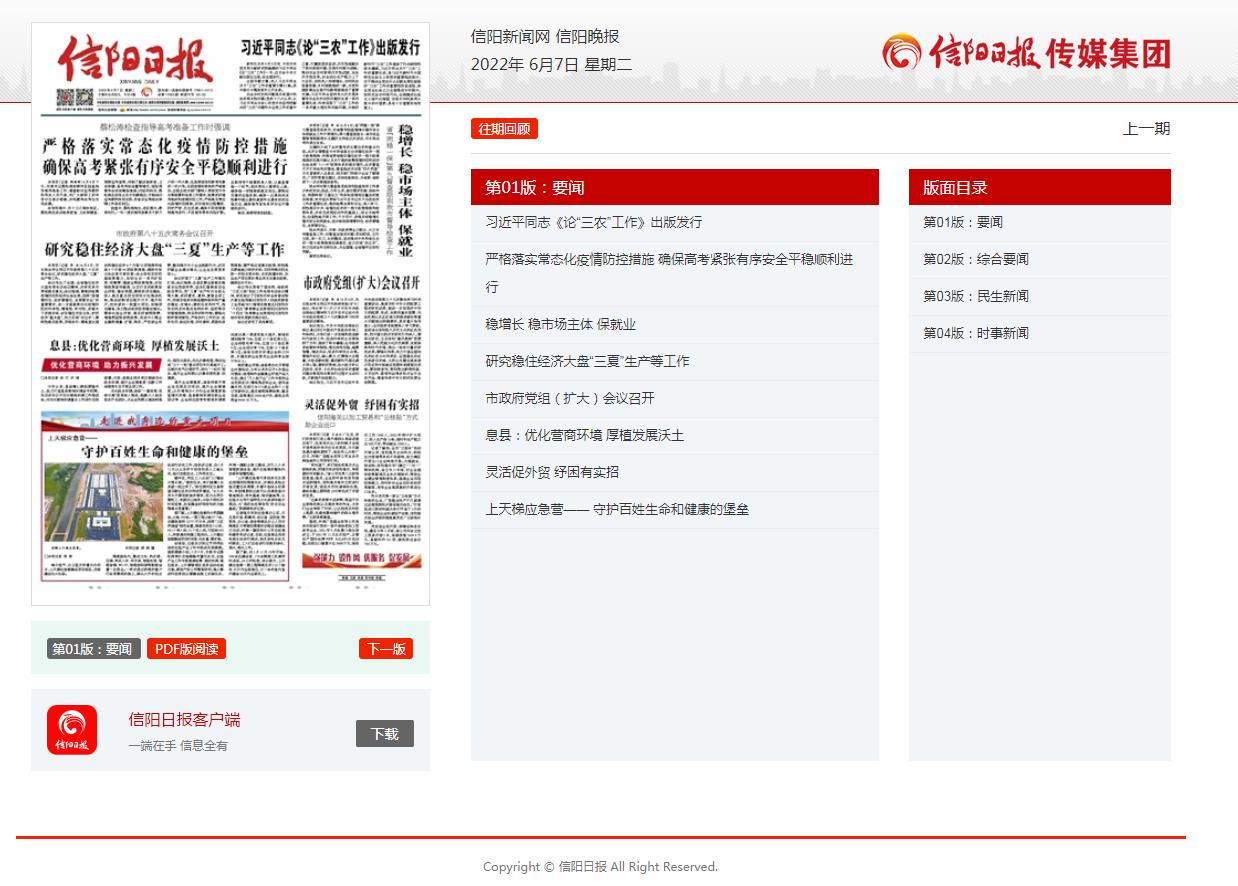Viewport: 1238px width, 886px height.
Task: Select 第04版：时事新闻 in 版面目录
Action: [x=975, y=333]
